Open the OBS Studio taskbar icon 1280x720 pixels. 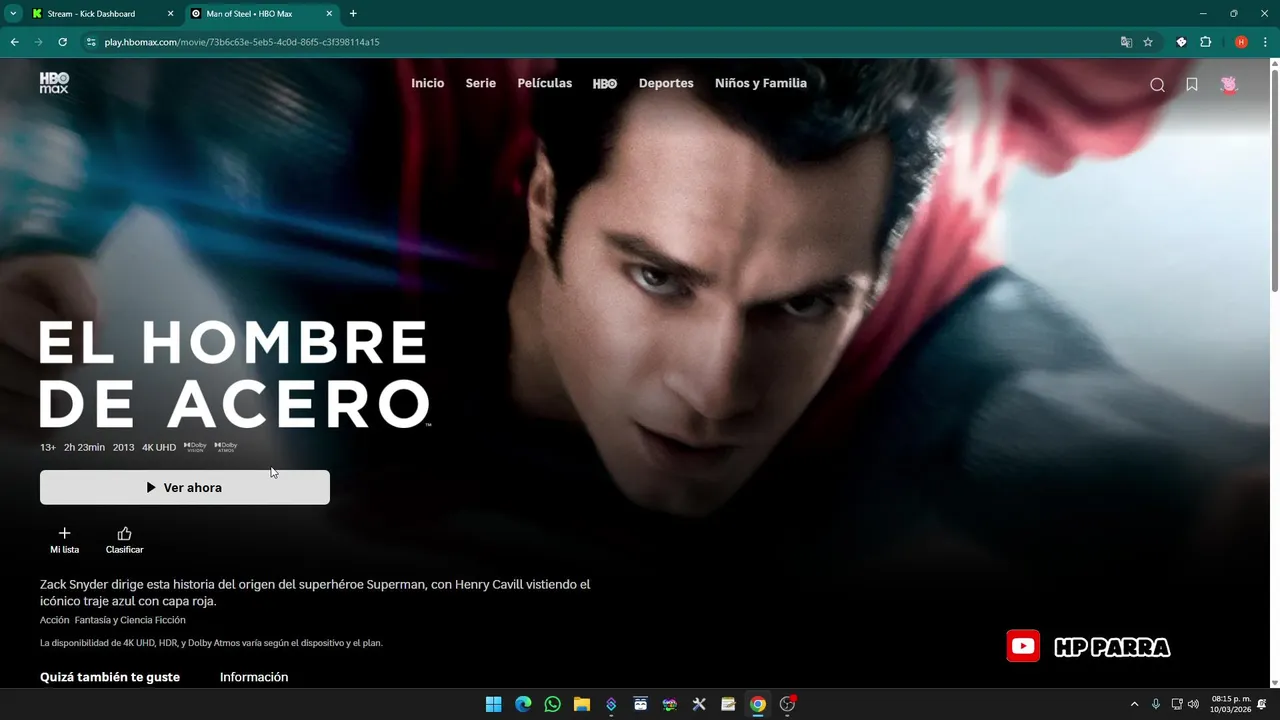pyautogui.click(x=787, y=704)
